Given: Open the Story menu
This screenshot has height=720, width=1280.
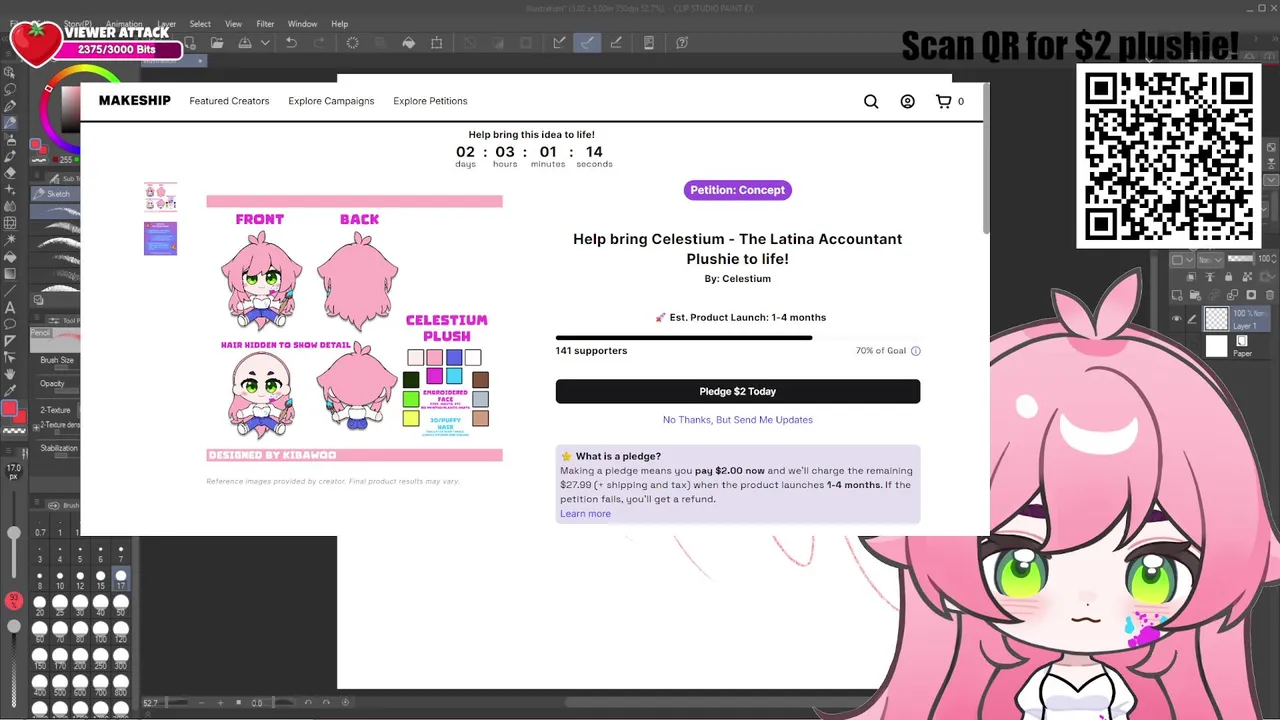Looking at the screenshot, I should (78, 24).
